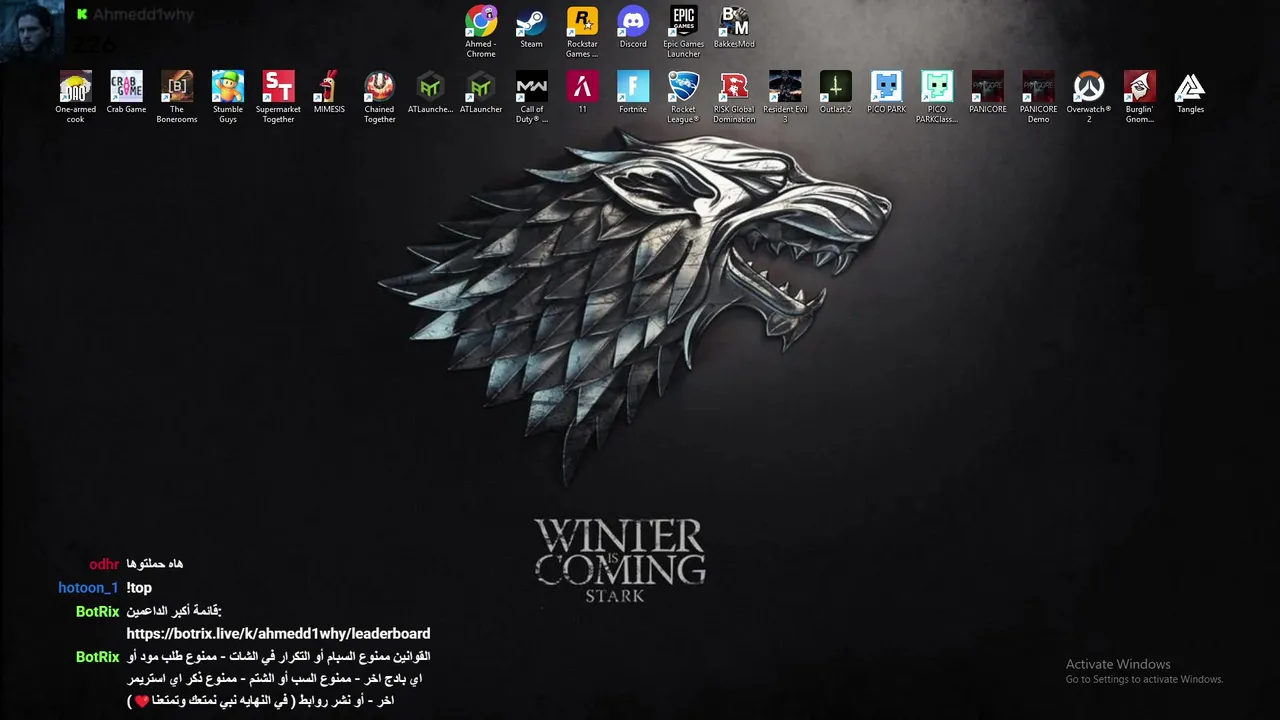Select the Rockstar Games launcher icon
The image size is (1280, 720).
coord(582,32)
